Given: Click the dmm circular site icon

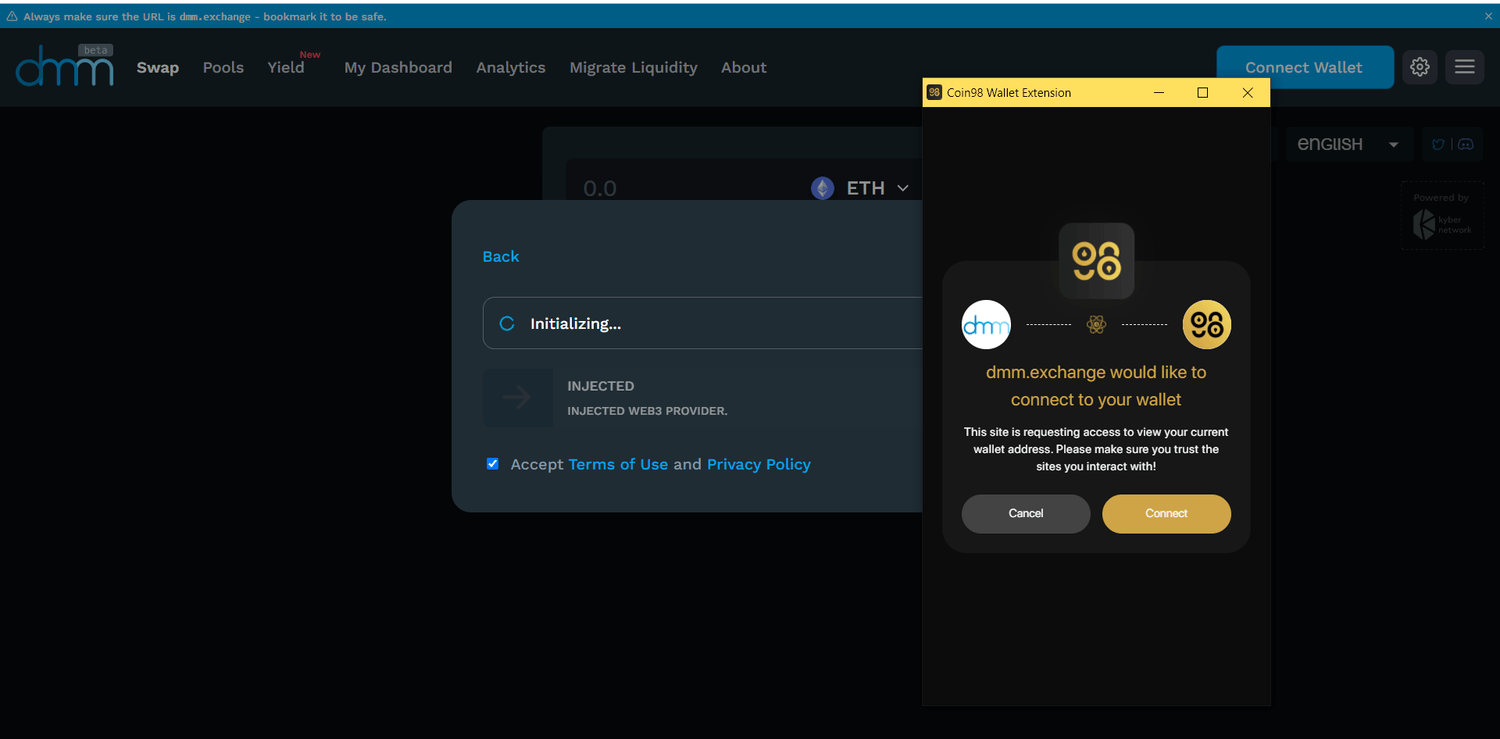Looking at the screenshot, I should tap(986, 325).
